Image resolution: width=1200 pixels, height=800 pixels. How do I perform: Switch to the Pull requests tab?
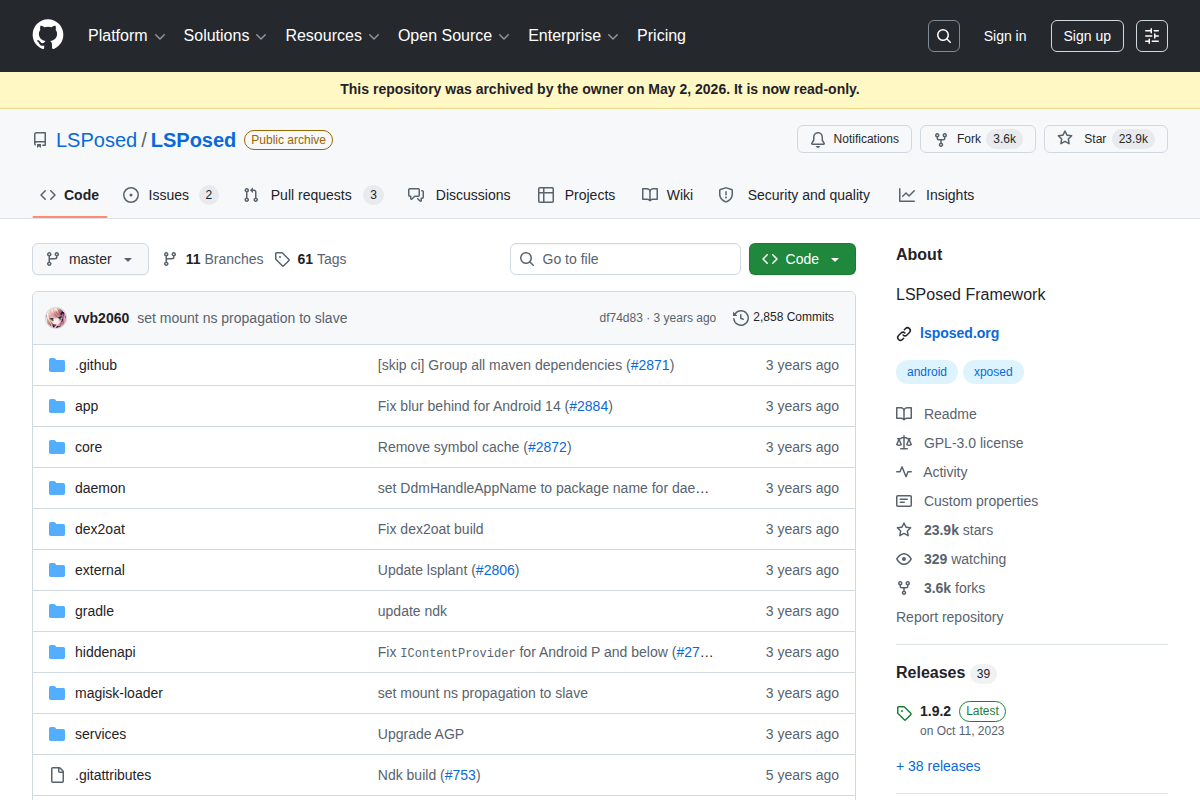click(x=313, y=195)
